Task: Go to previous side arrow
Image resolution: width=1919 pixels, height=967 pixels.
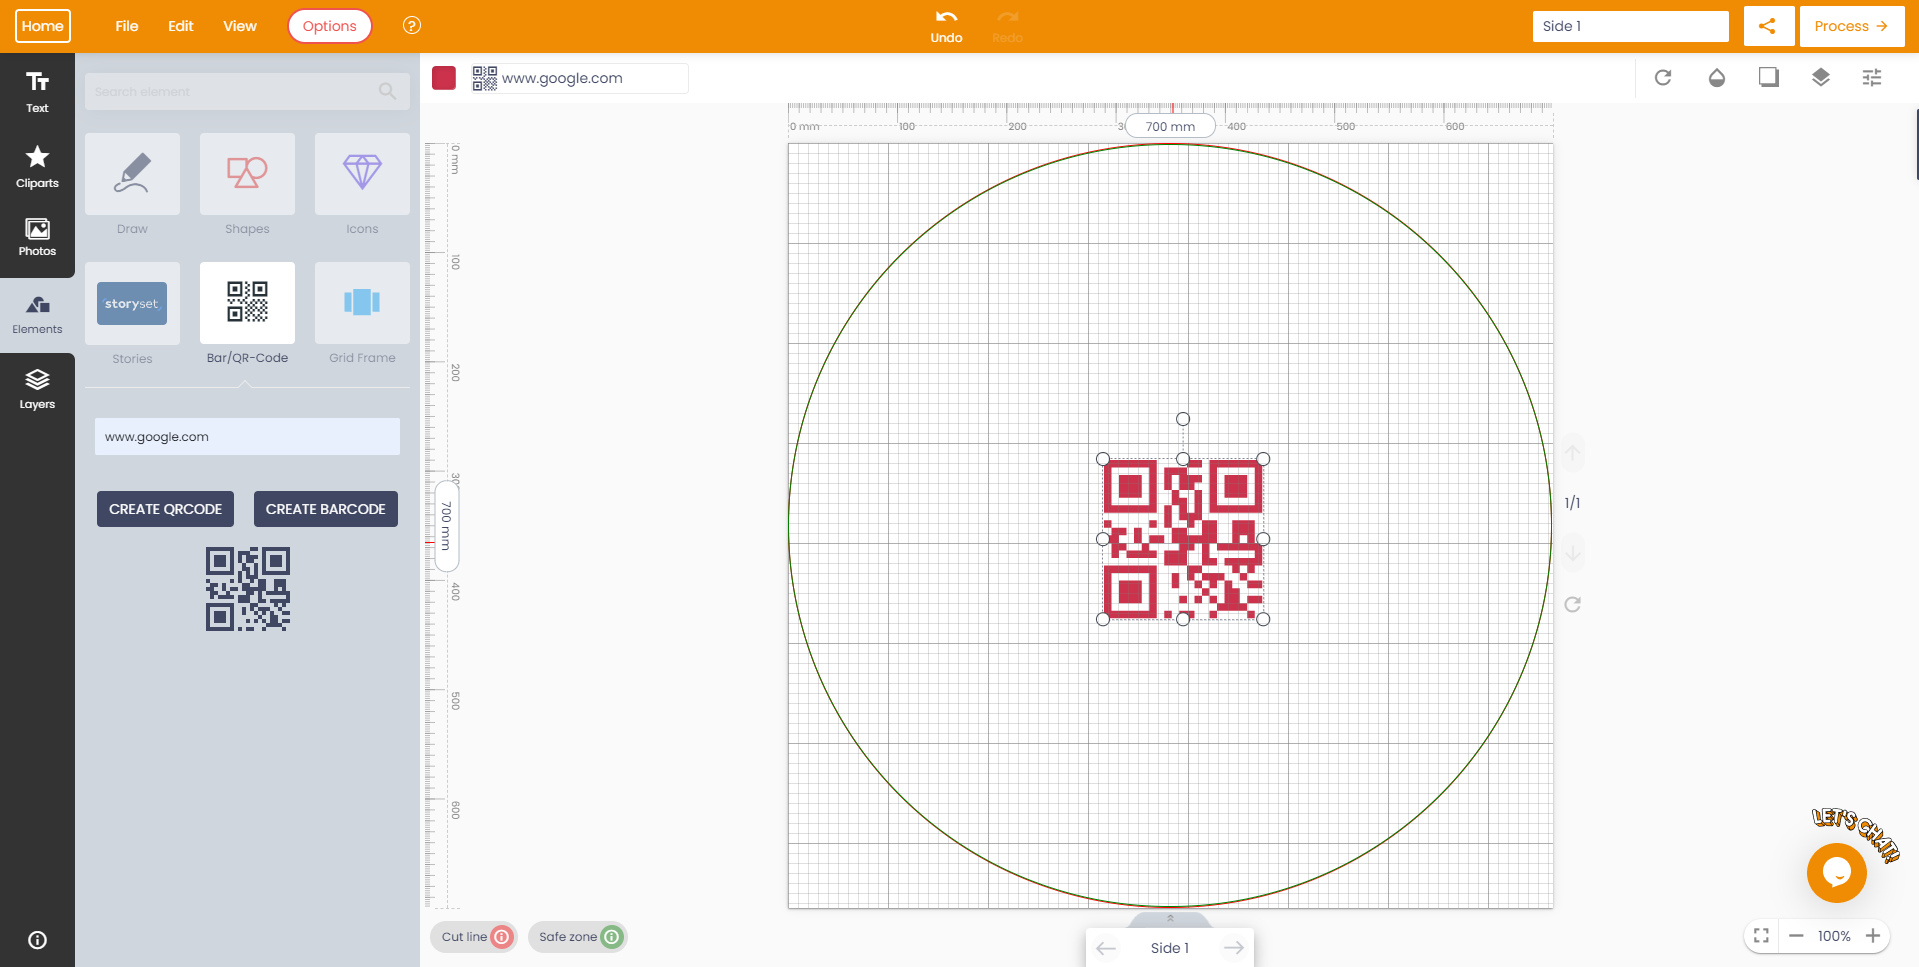Action: pos(1106,948)
